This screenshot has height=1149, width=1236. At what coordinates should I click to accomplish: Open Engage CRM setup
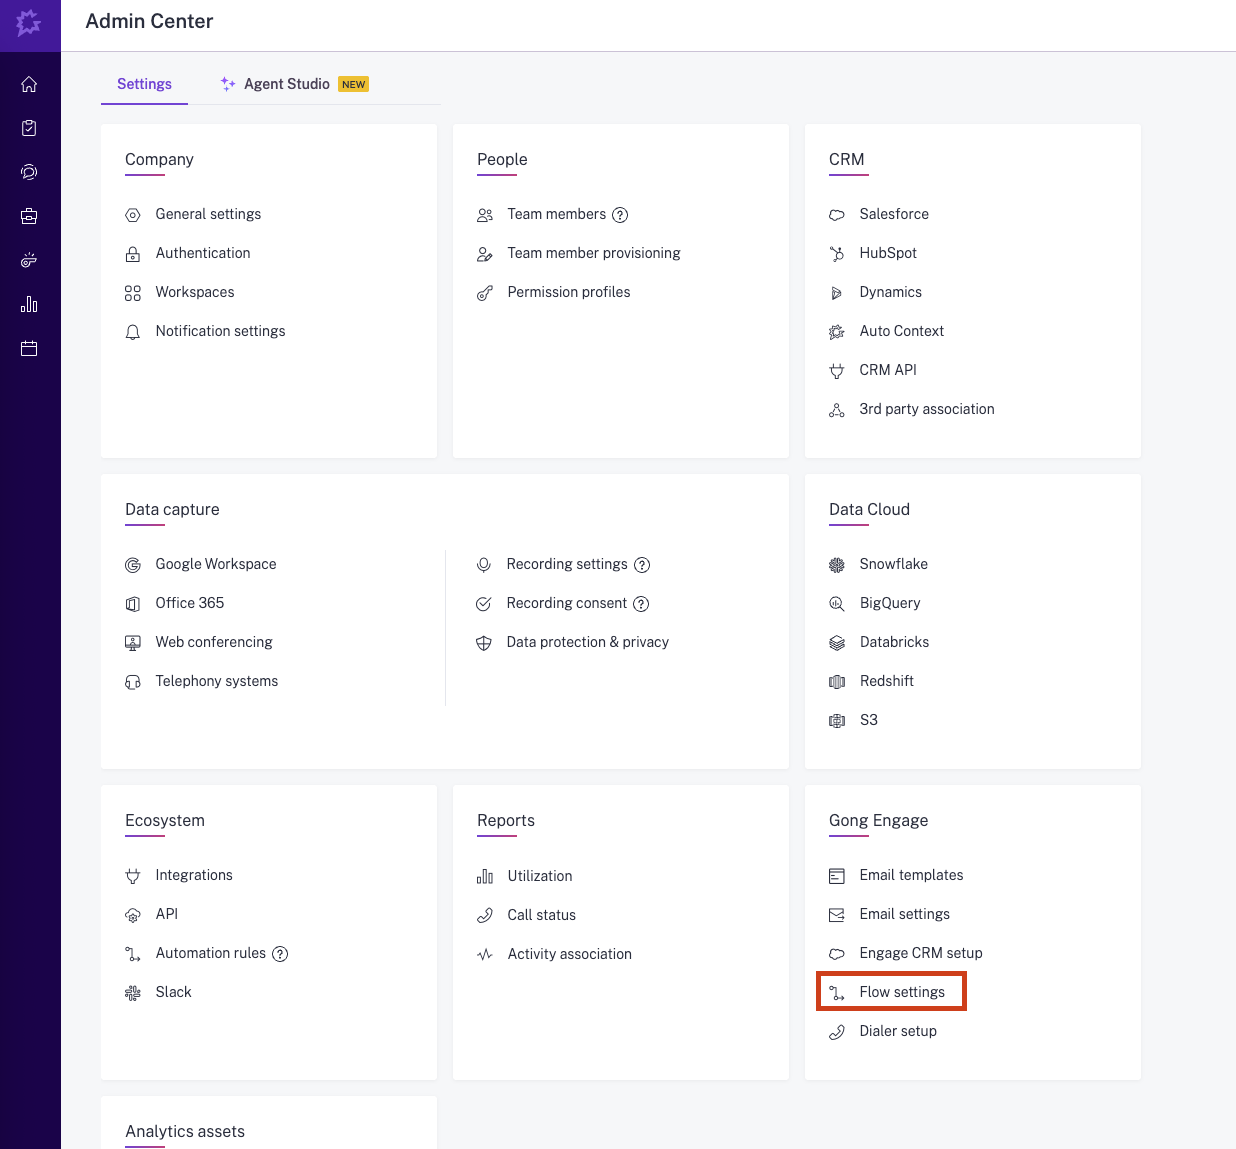[921, 953]
